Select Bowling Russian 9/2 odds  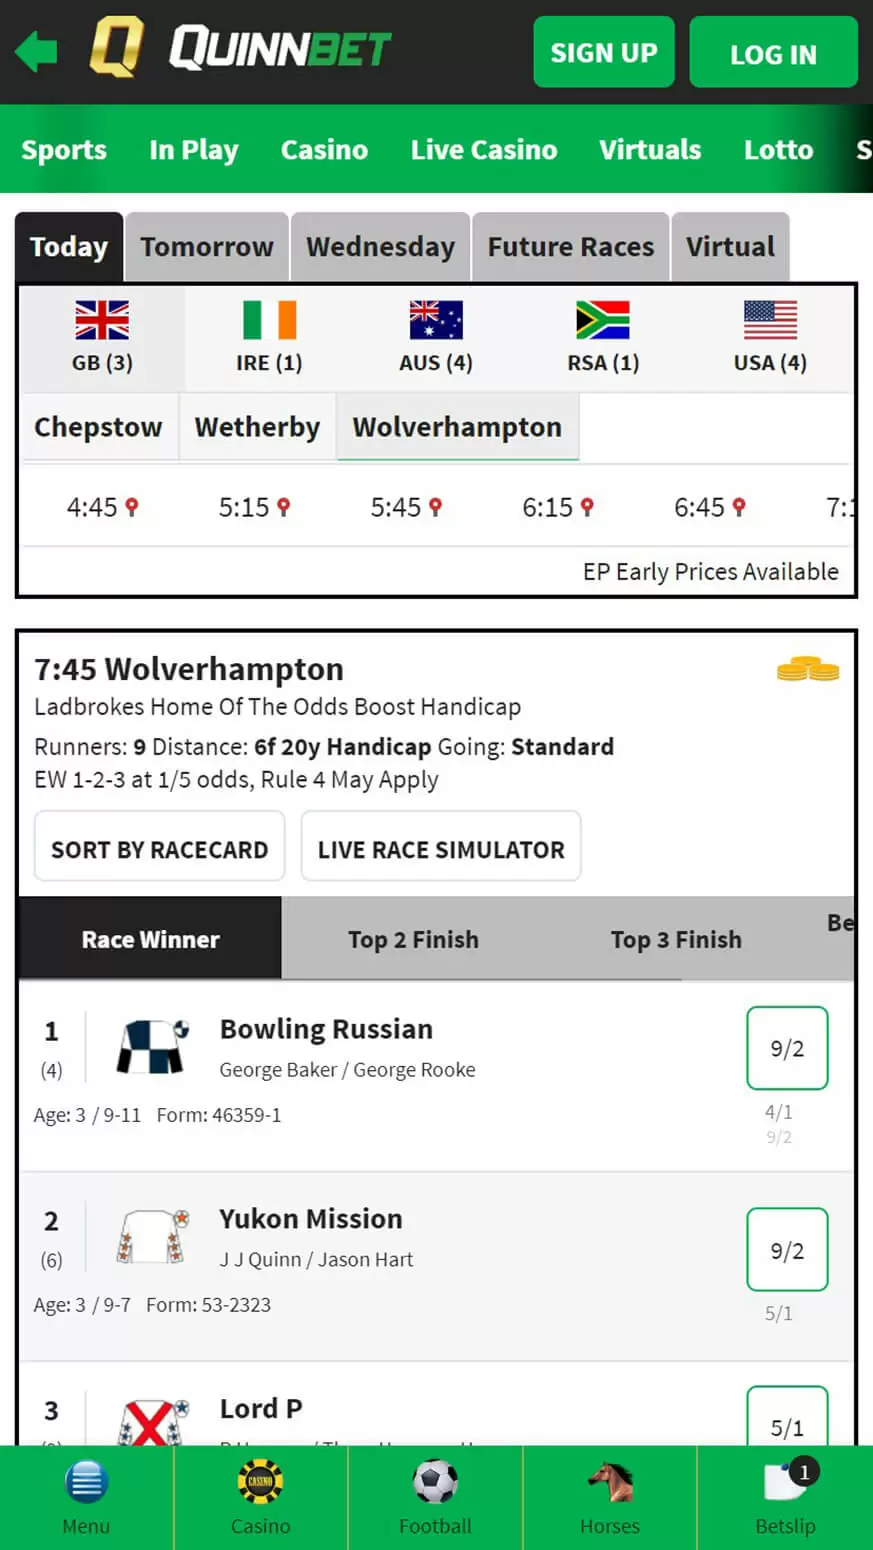[787, 1048]
